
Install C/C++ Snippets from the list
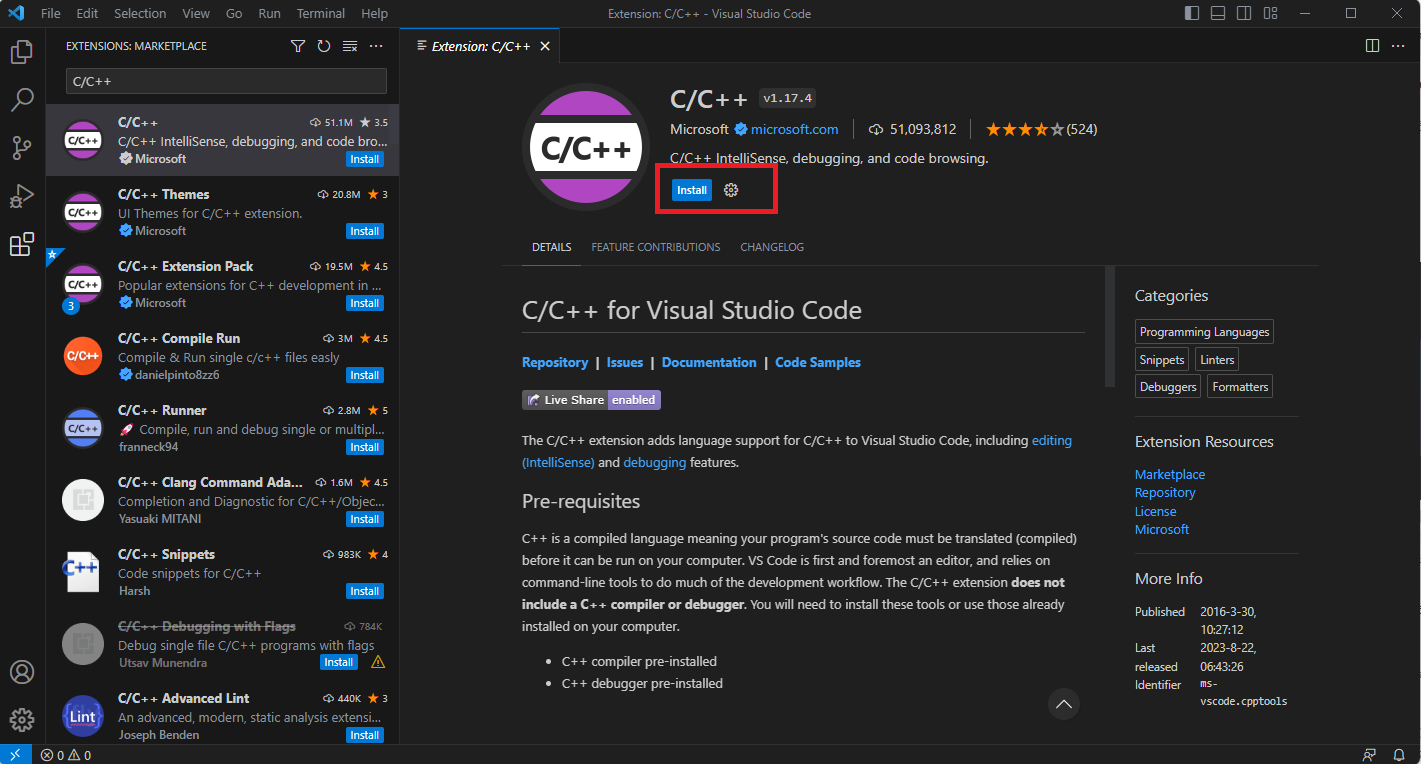tap(364, 591)
